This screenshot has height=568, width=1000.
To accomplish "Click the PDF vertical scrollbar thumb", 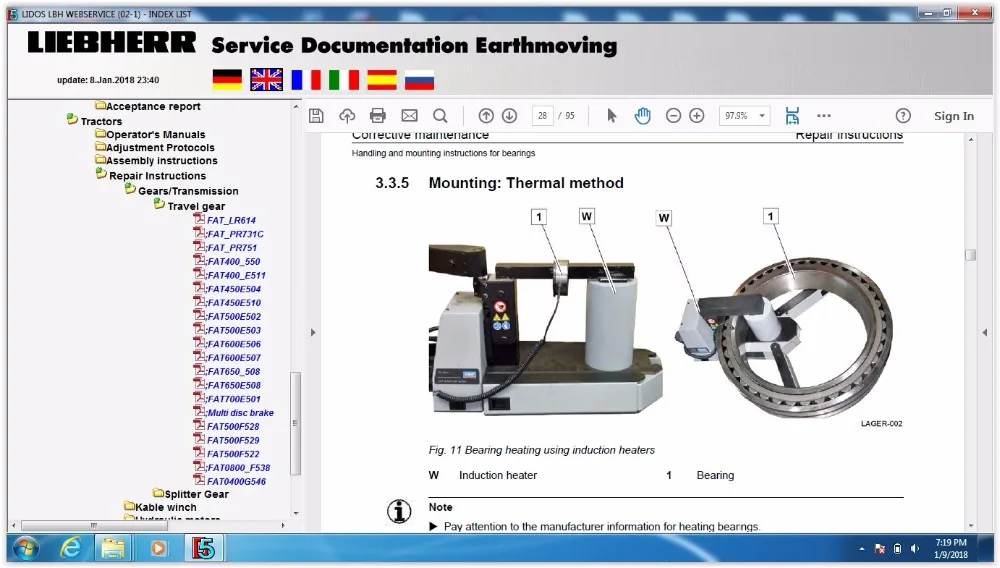I will coord(971,255).
